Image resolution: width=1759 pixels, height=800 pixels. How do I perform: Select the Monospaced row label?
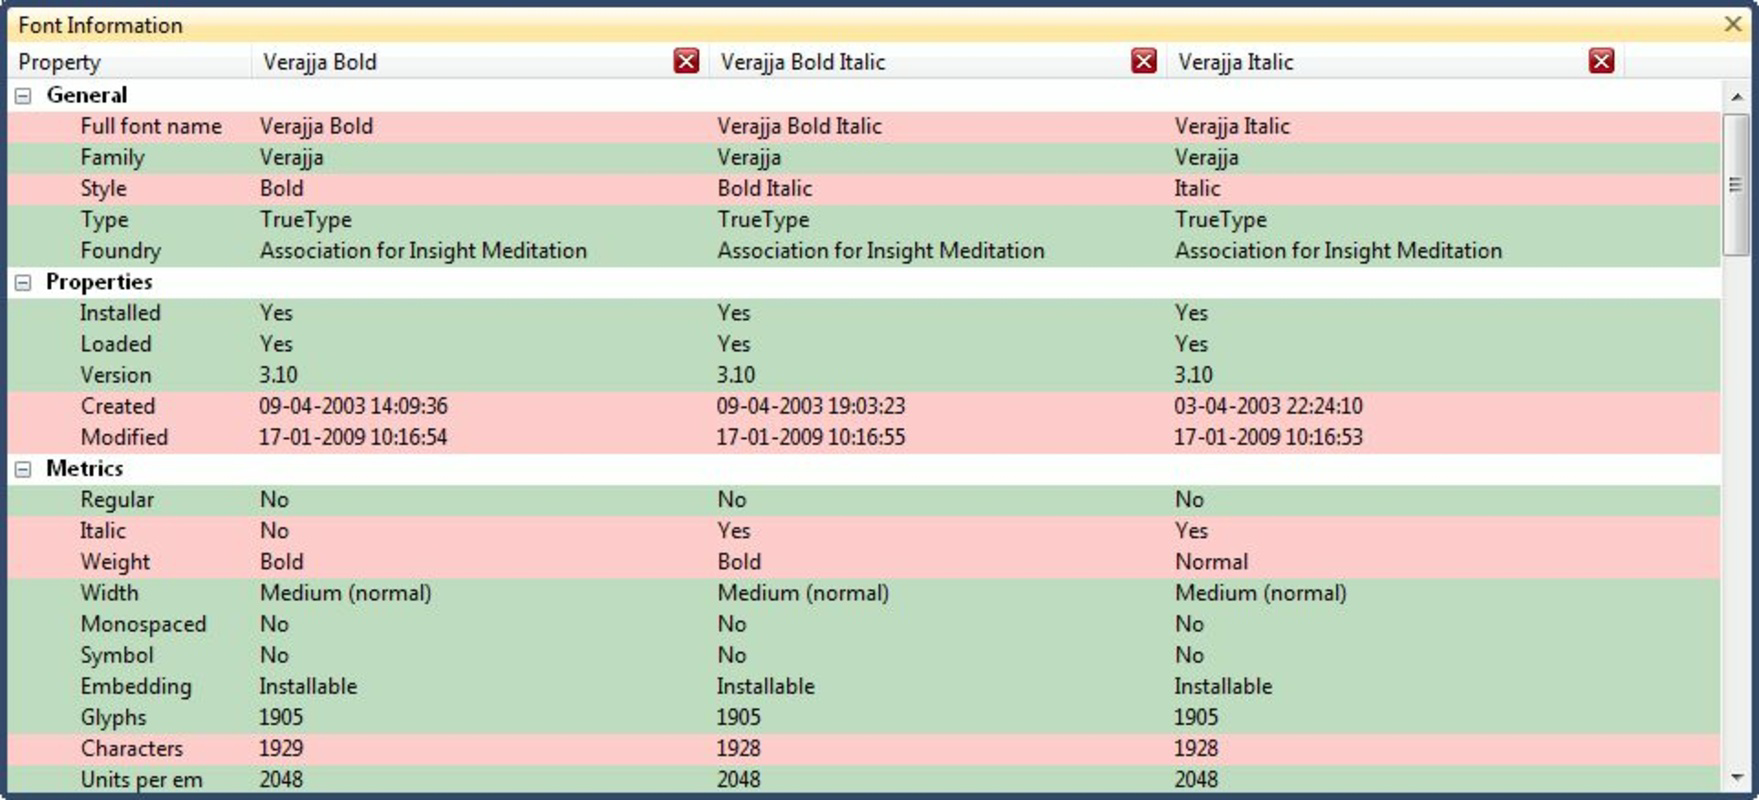click(x=143, y=623)
